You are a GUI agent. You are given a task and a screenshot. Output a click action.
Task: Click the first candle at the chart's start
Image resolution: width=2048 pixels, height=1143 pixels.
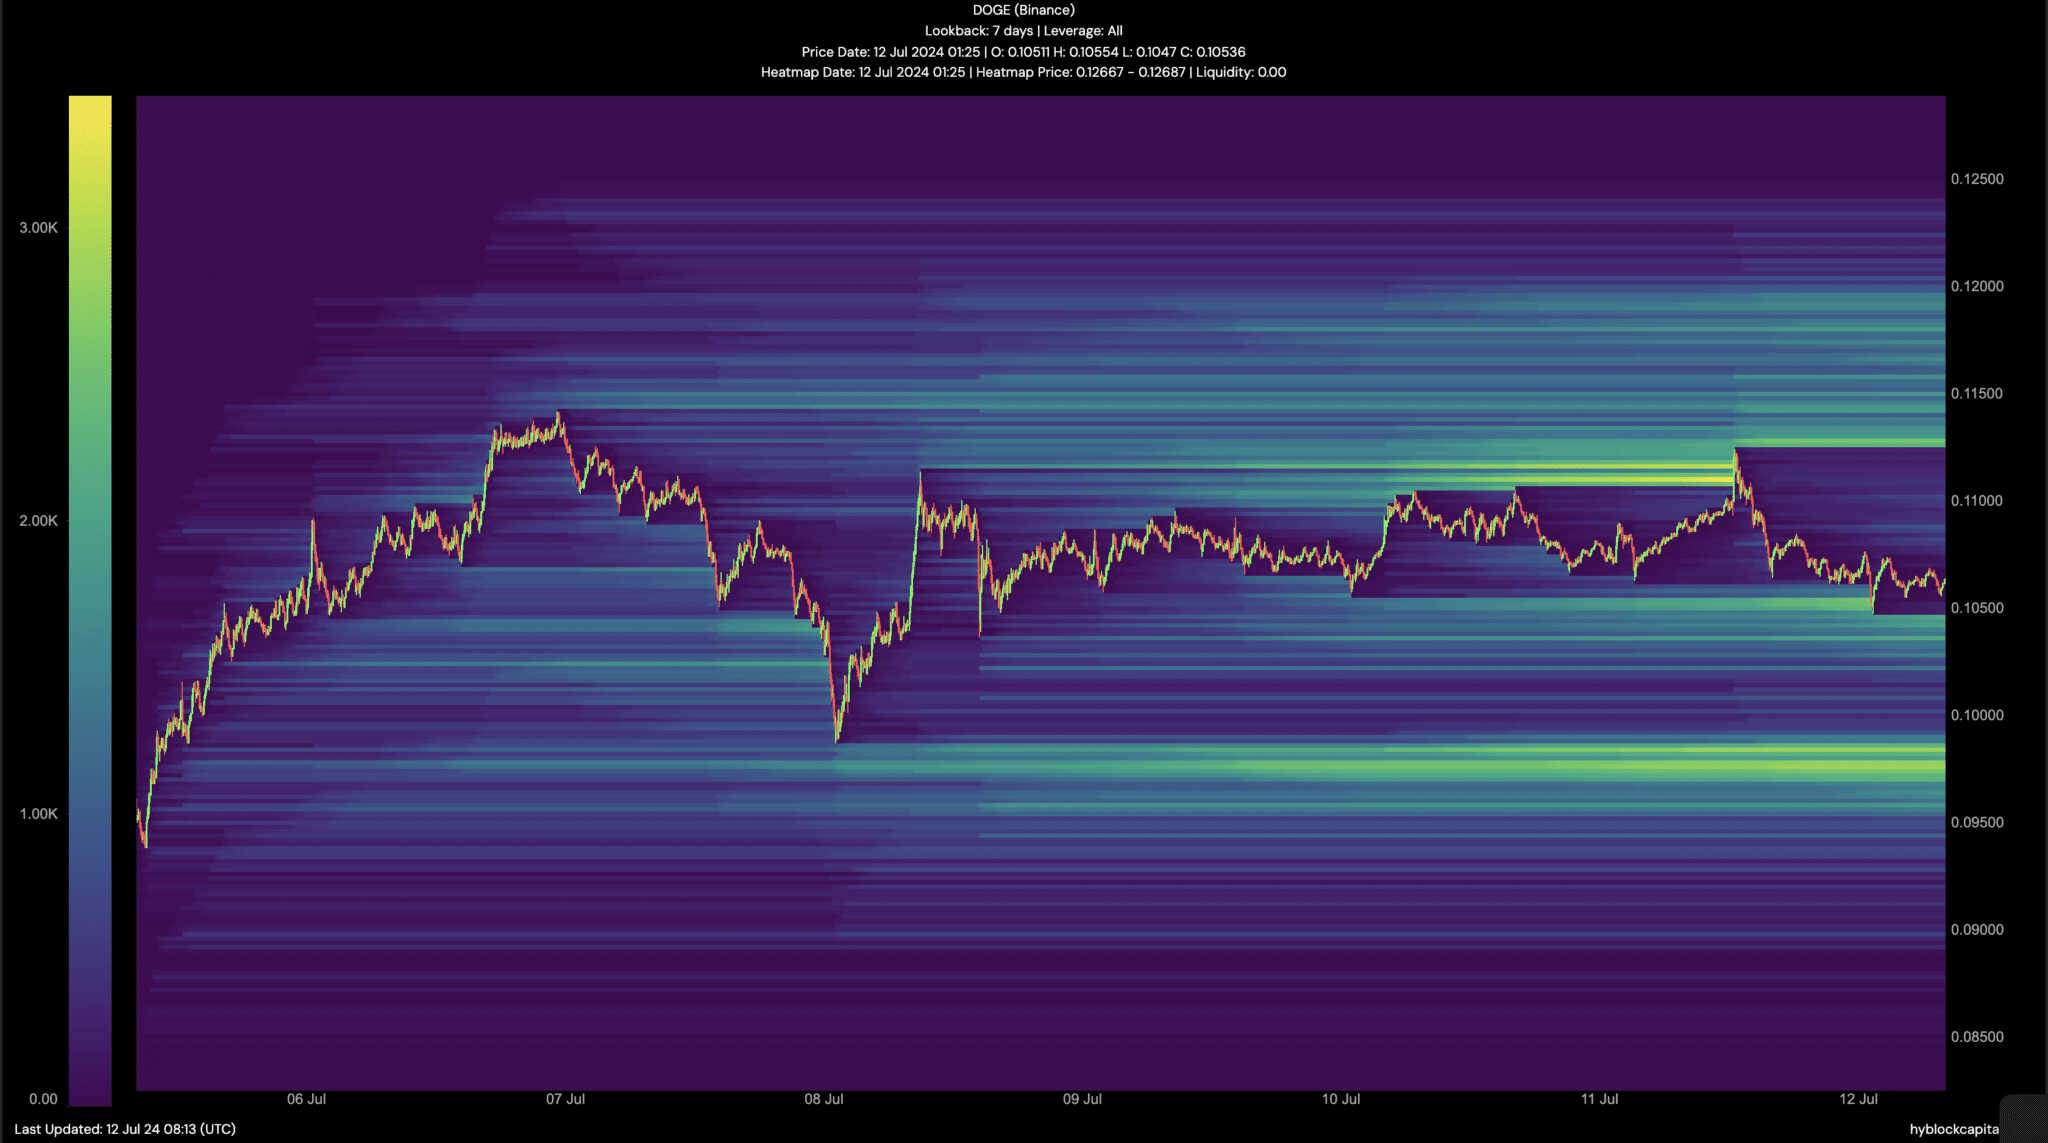(x=138, y=812)
